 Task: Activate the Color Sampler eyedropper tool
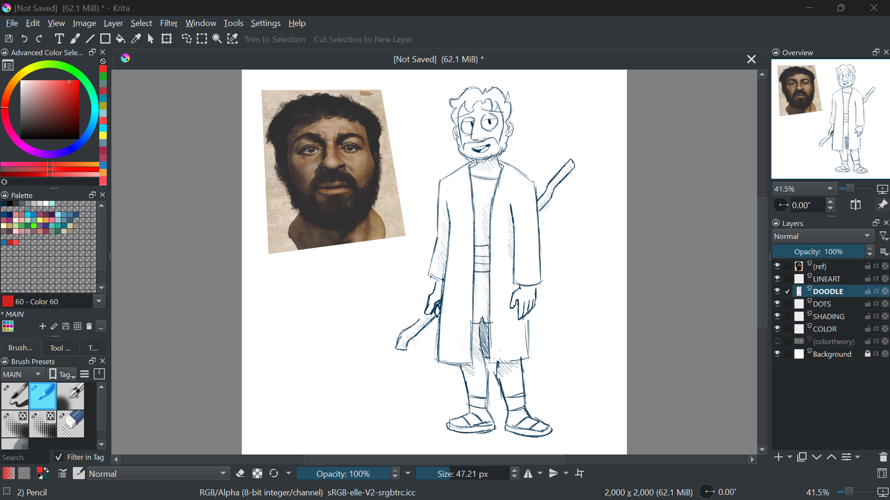click(x=136, y=39)
